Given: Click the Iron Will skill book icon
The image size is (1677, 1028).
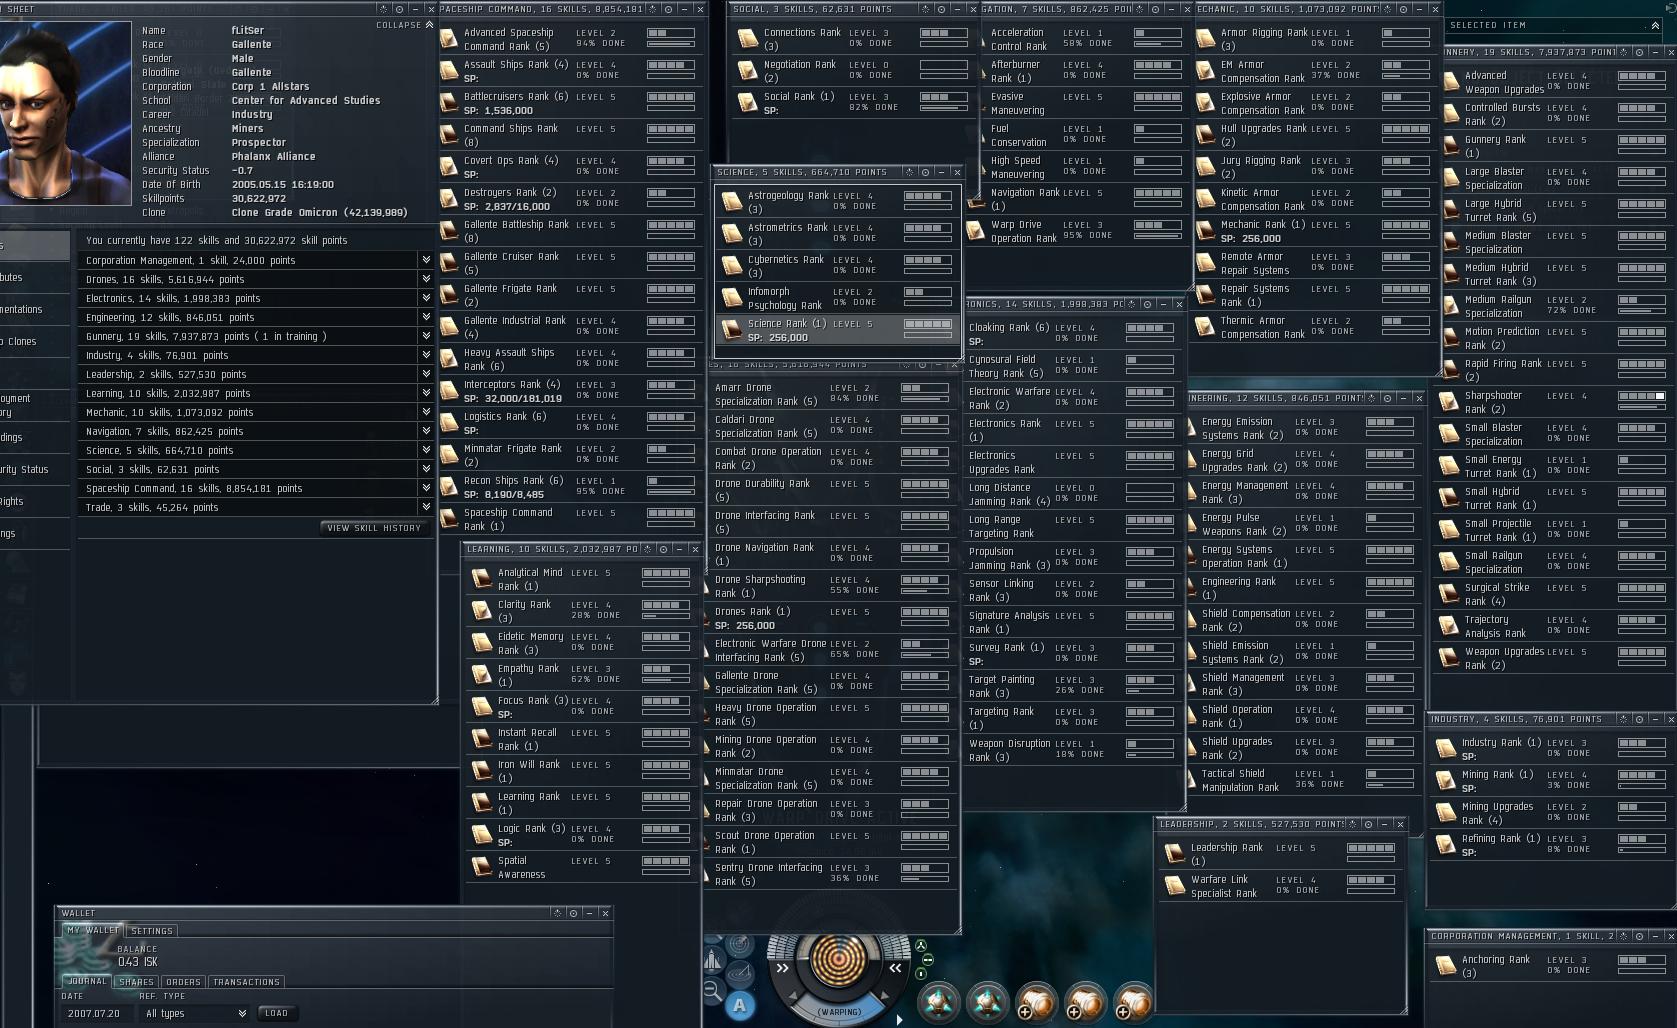Looking at the screenshot, I should [481, 771].
